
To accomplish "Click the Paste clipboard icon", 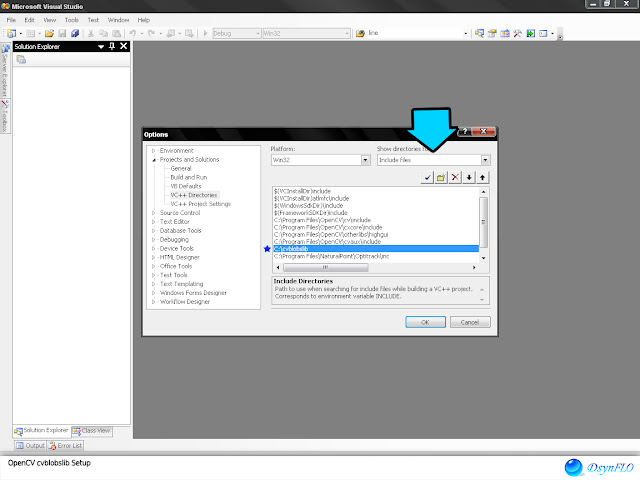I will pos(117,33).
